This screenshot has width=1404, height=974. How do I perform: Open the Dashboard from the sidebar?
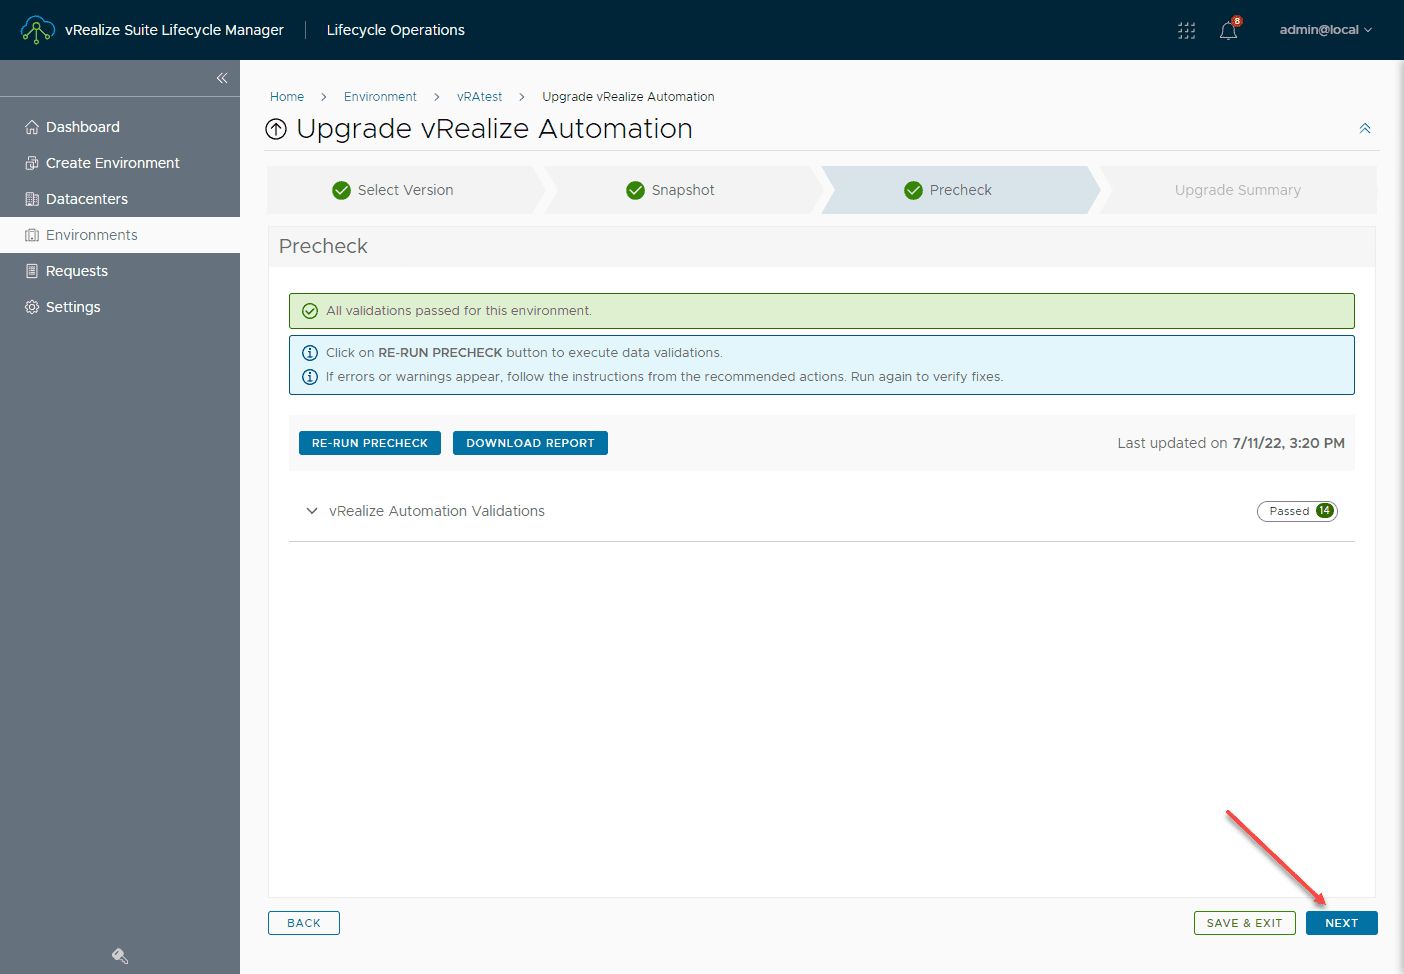pyautogui.click(x=82, y=126)
